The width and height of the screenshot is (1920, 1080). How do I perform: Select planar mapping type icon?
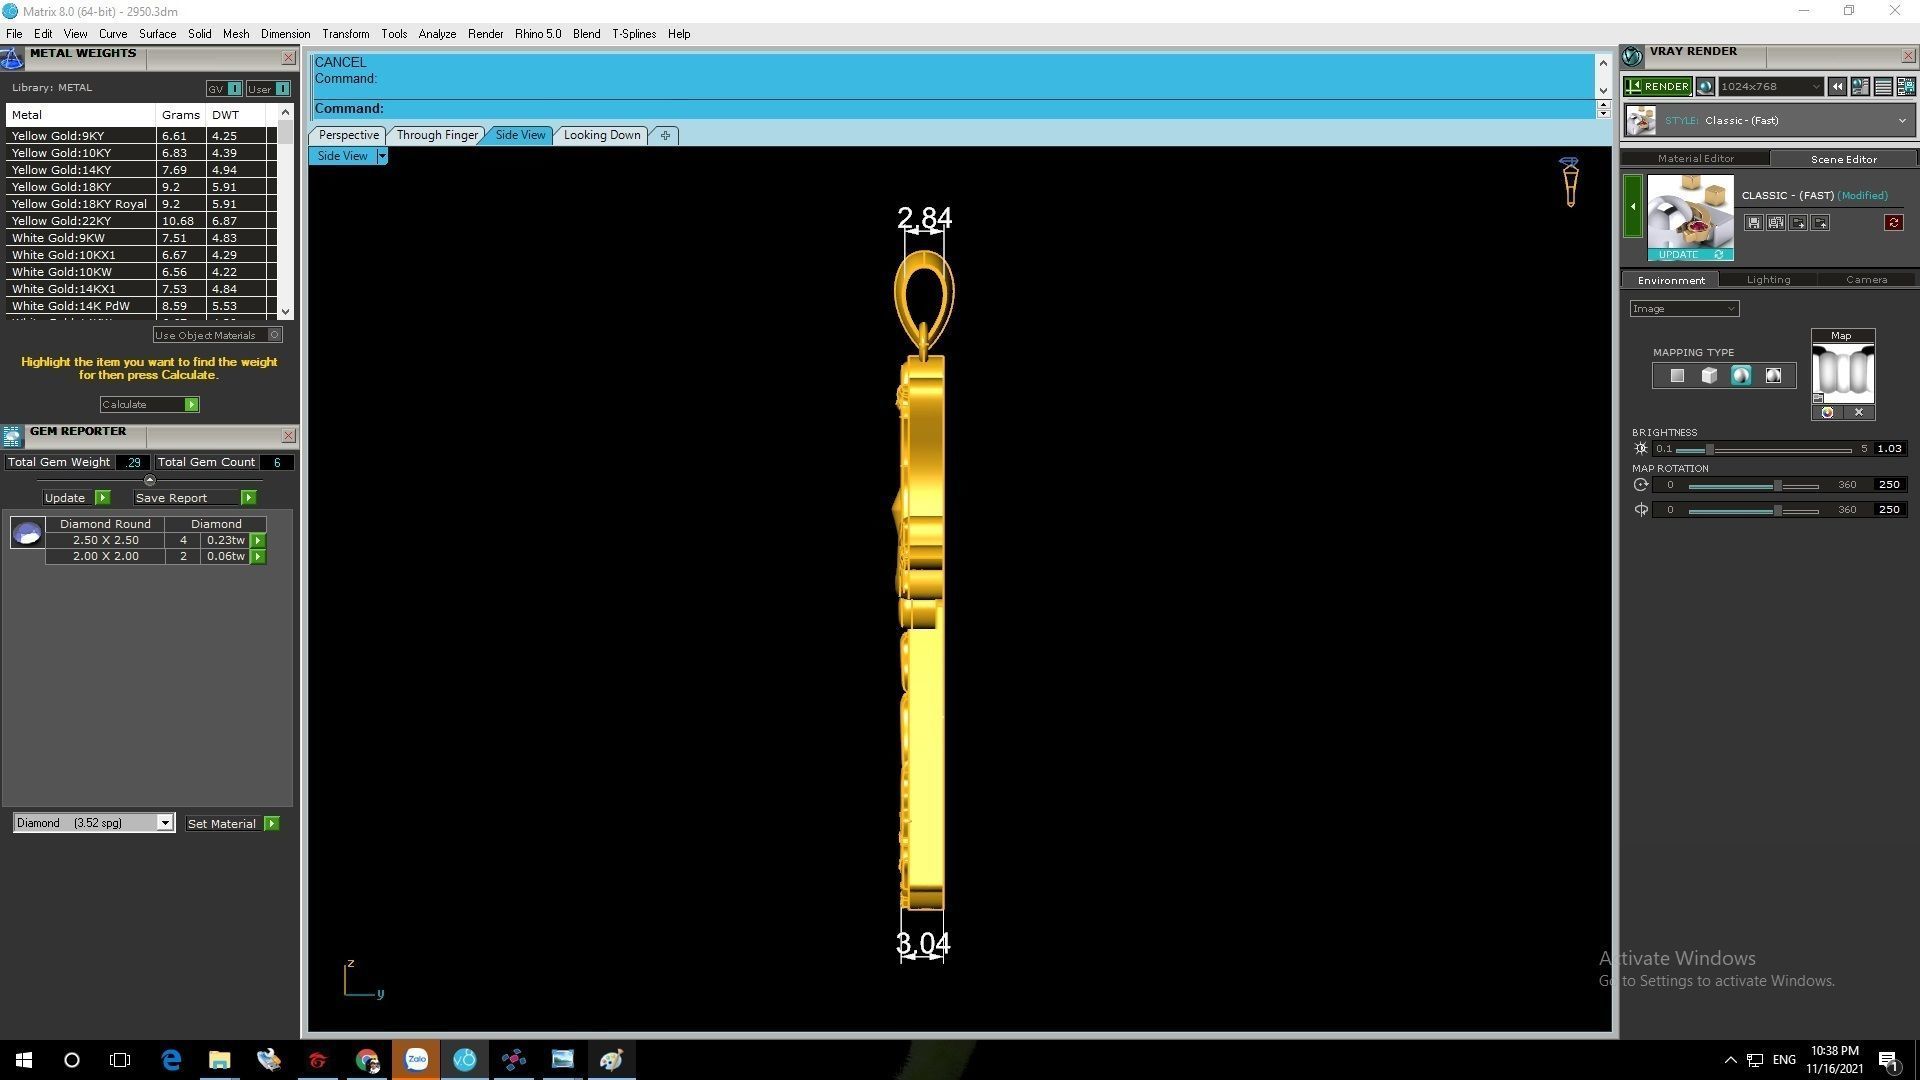click(1677, 376)
